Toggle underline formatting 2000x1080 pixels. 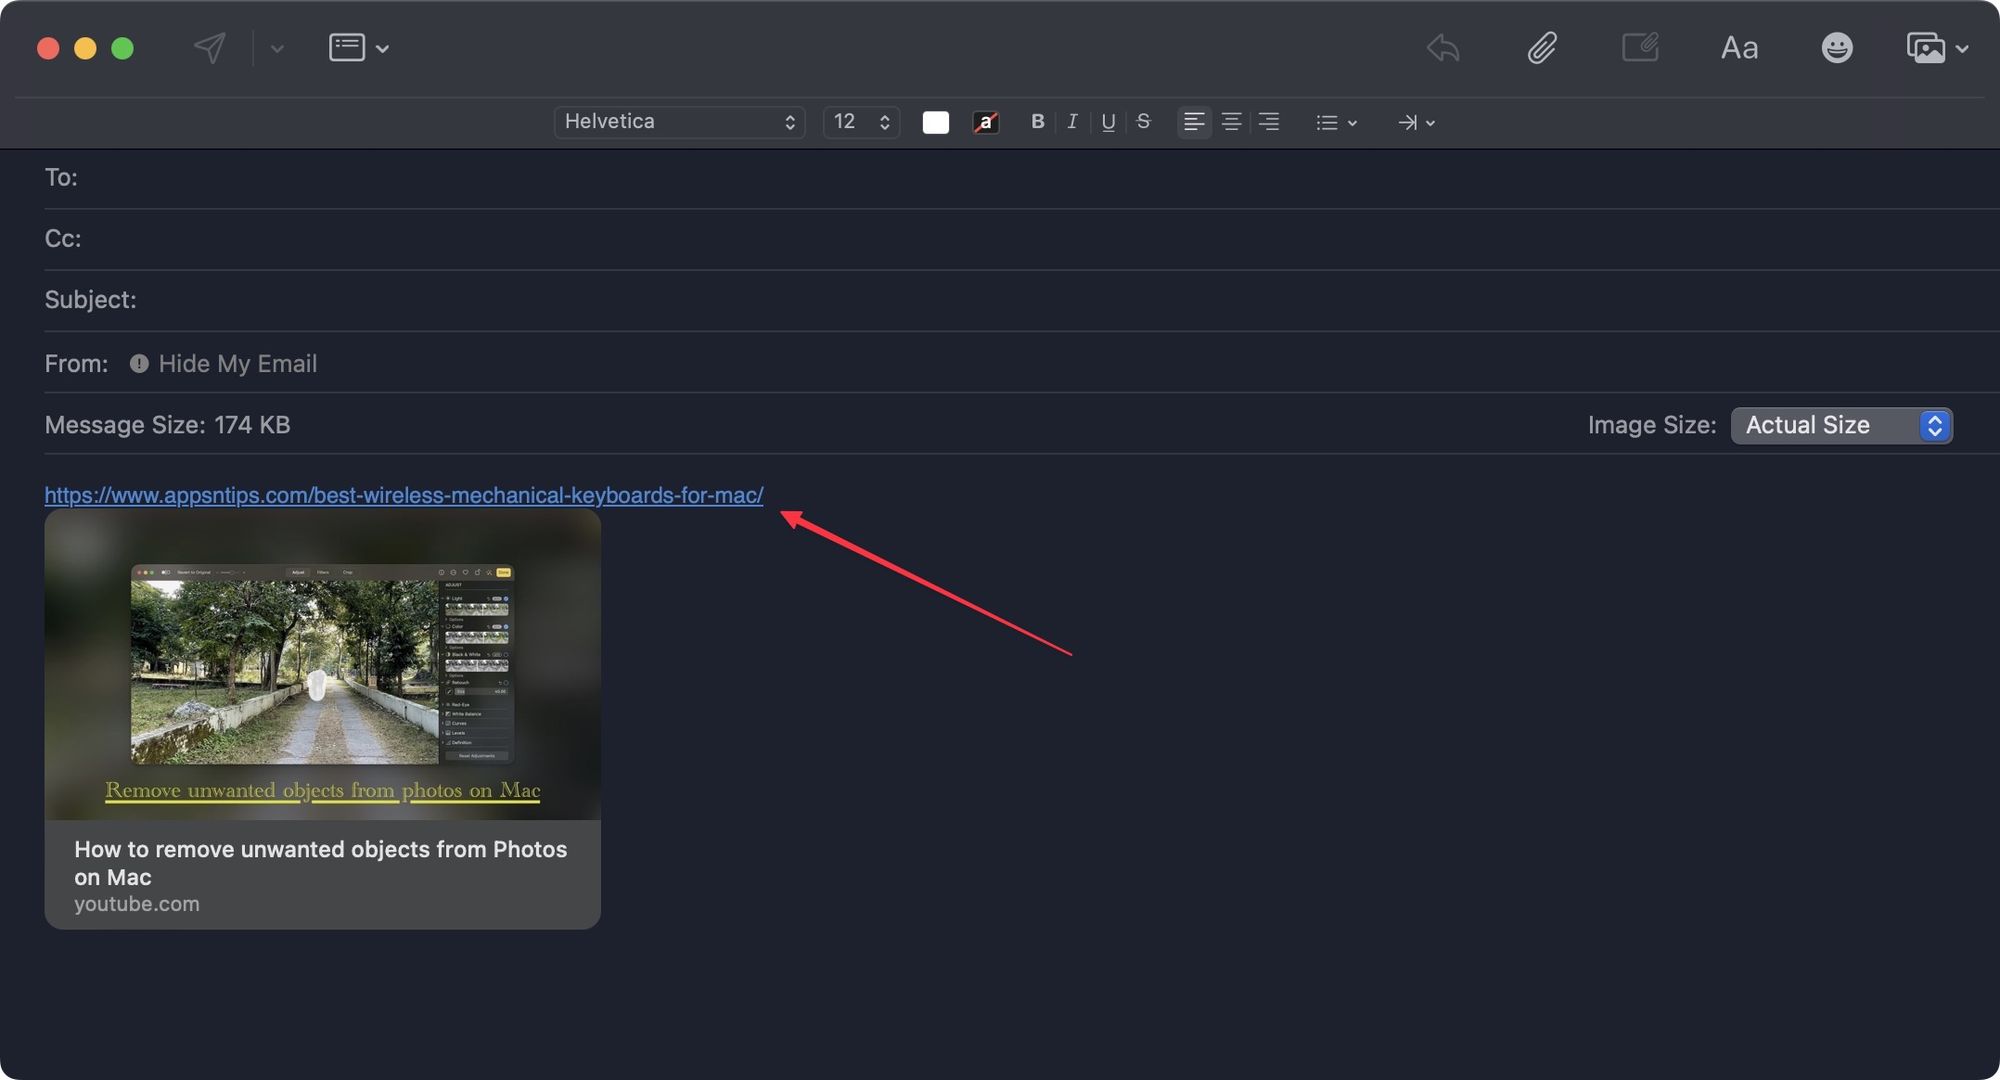click(1108, 122)
